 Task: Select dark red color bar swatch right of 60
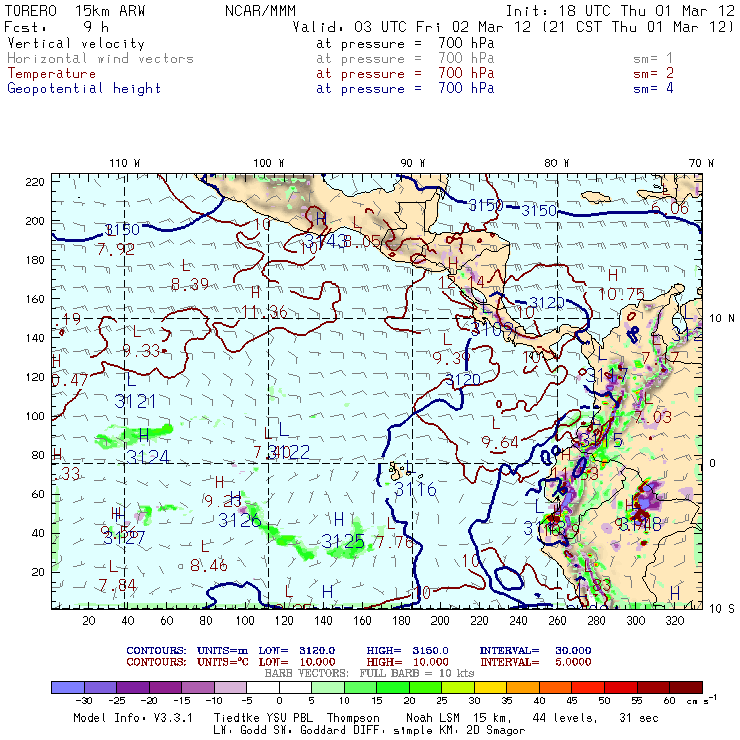(686, 687)
